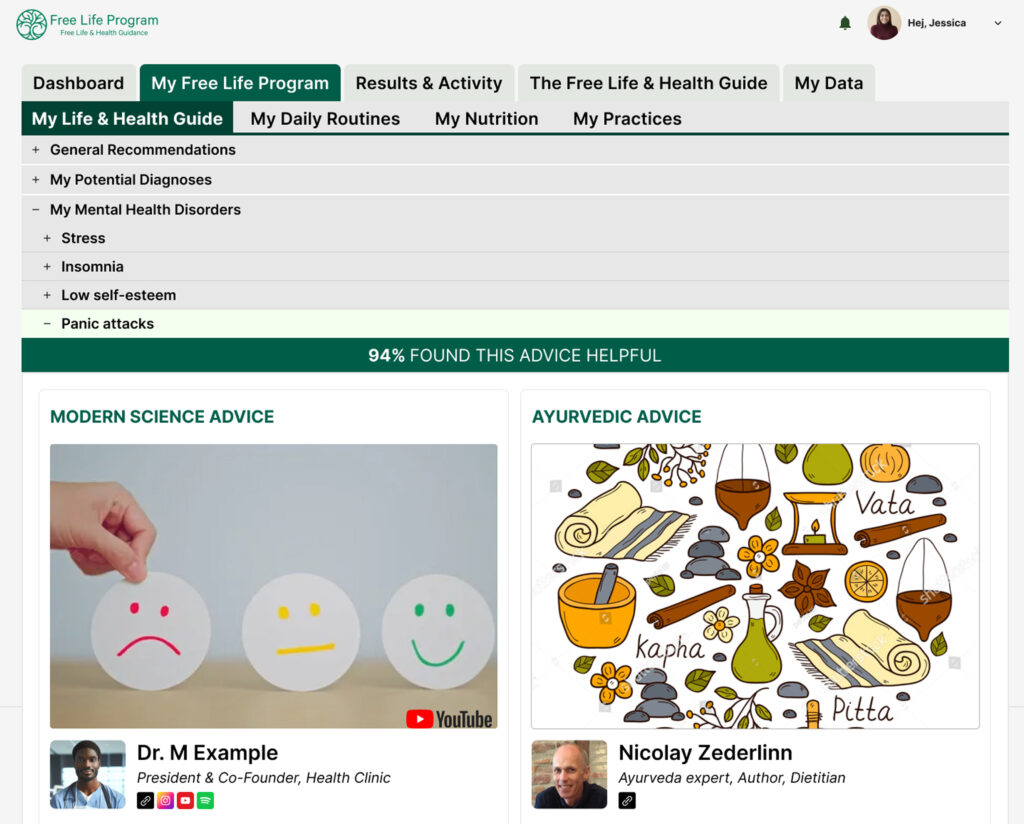Go to the Dashboard tab

(x=78, y=83)
